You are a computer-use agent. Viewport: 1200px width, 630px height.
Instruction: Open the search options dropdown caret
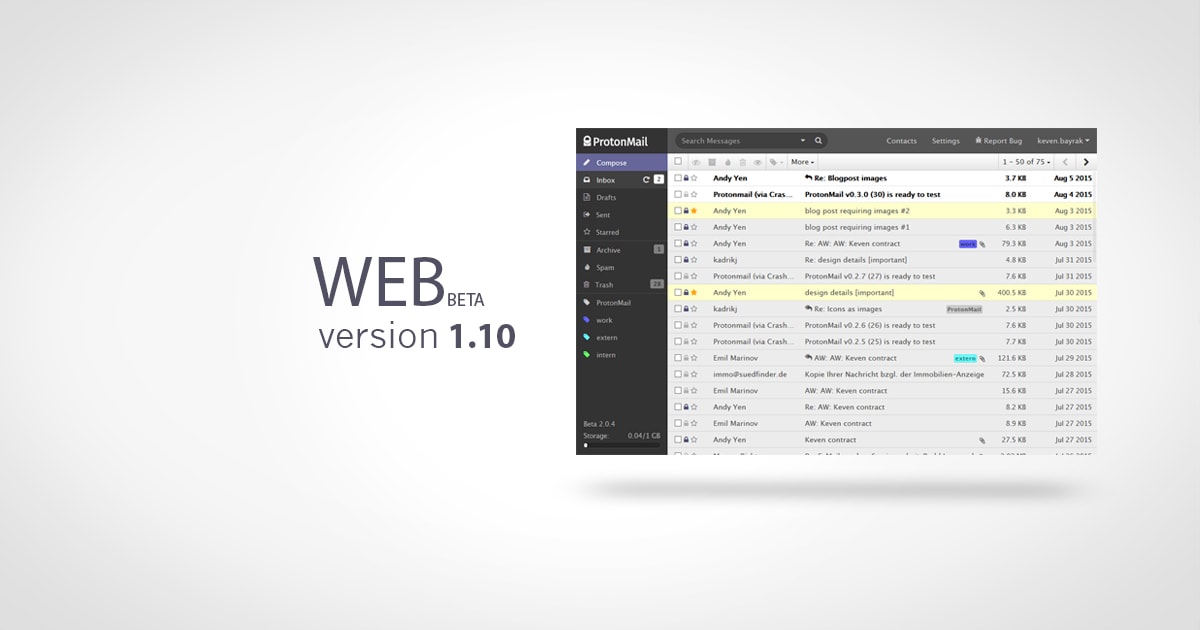click(x=803, y=141)
